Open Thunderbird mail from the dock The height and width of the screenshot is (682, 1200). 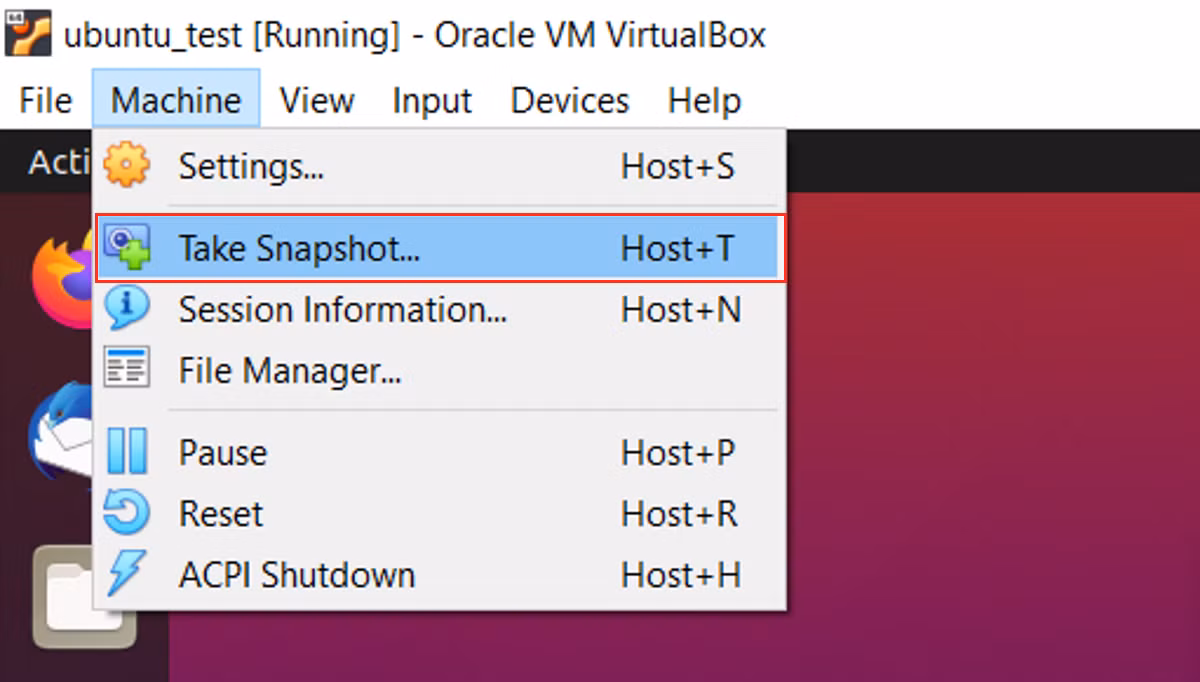[x=62, y=431]
